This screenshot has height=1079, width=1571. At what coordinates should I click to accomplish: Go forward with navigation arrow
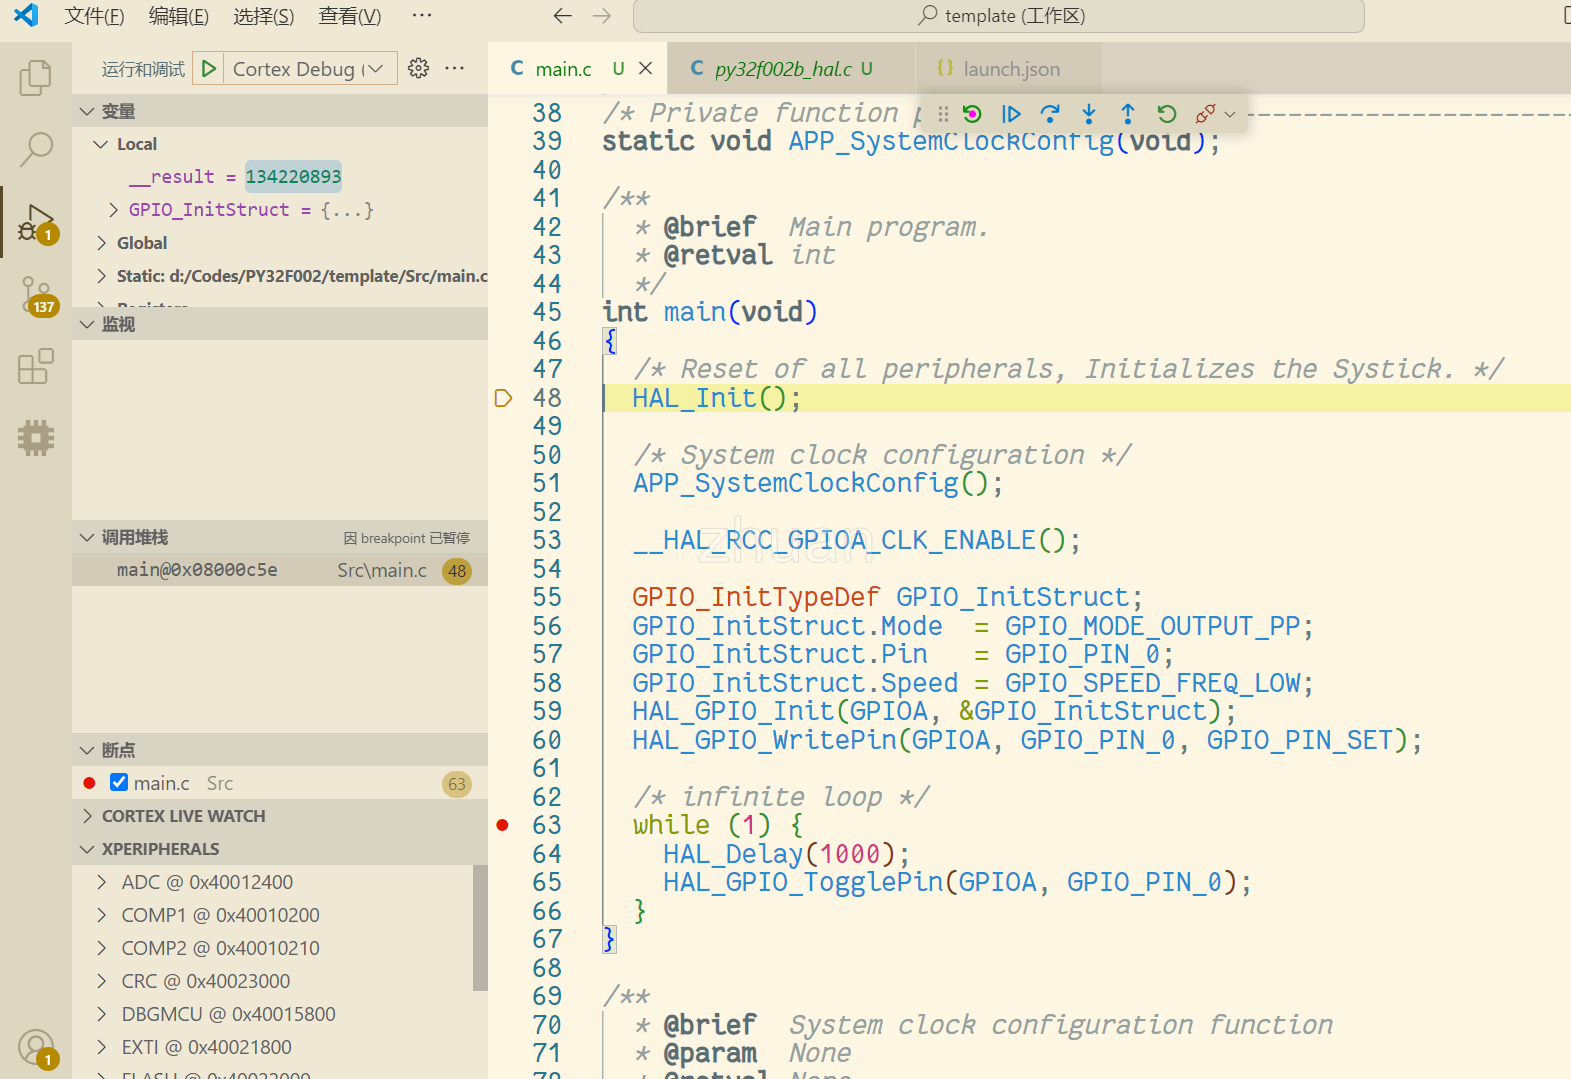[602, 16]
